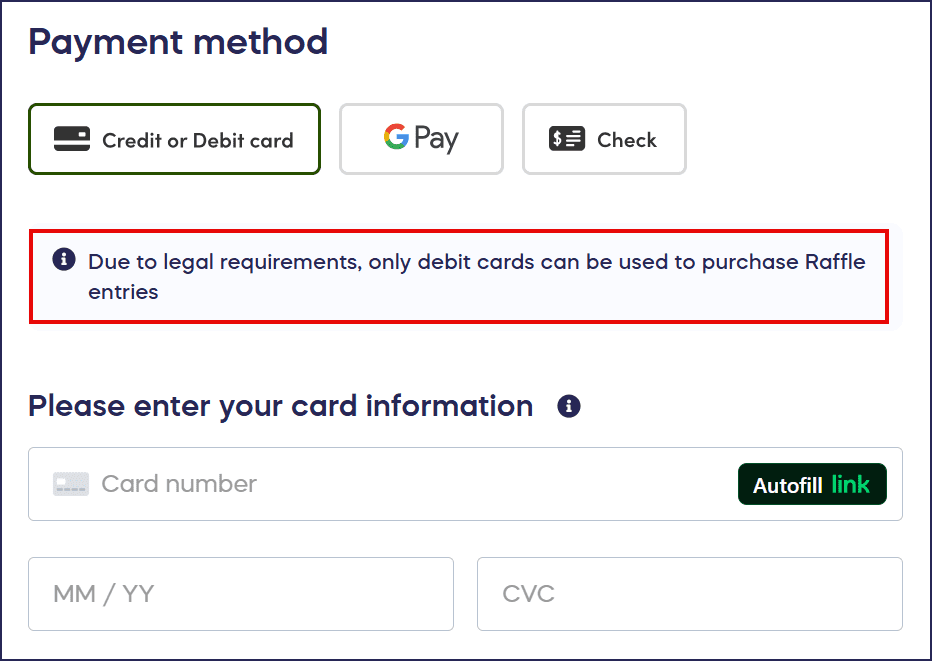
Task: Choose the Pay text of Google Pay
Action: [x=437, y=139]
